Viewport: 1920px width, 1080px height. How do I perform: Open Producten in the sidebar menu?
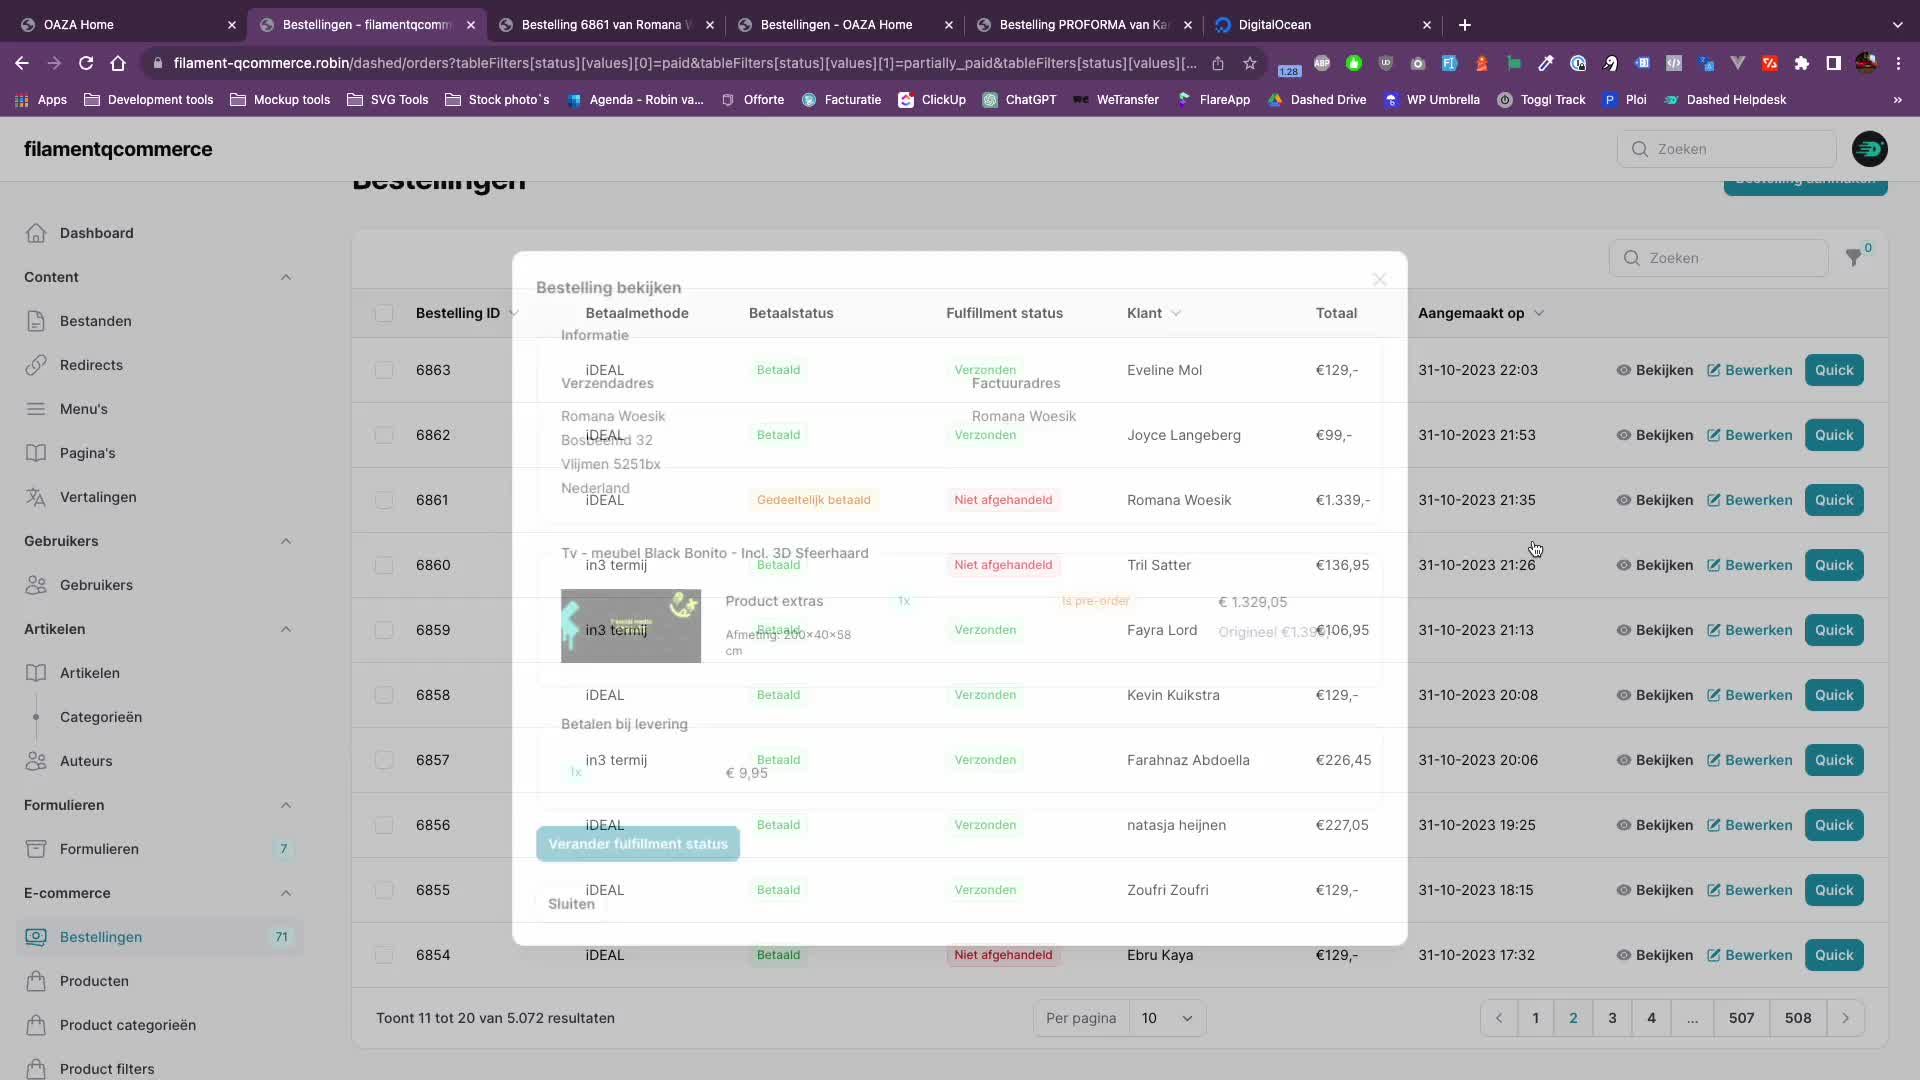(94, 981)
